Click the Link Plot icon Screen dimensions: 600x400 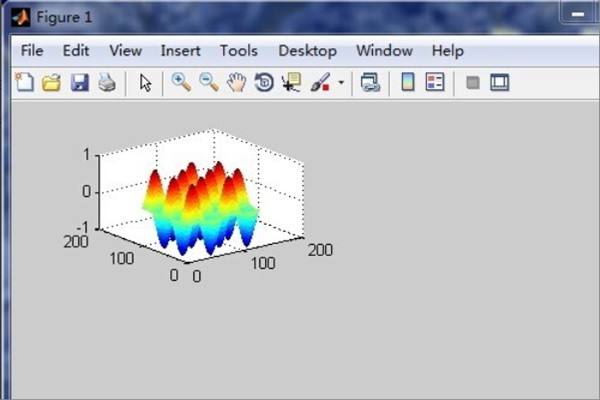tap(370, 82)
